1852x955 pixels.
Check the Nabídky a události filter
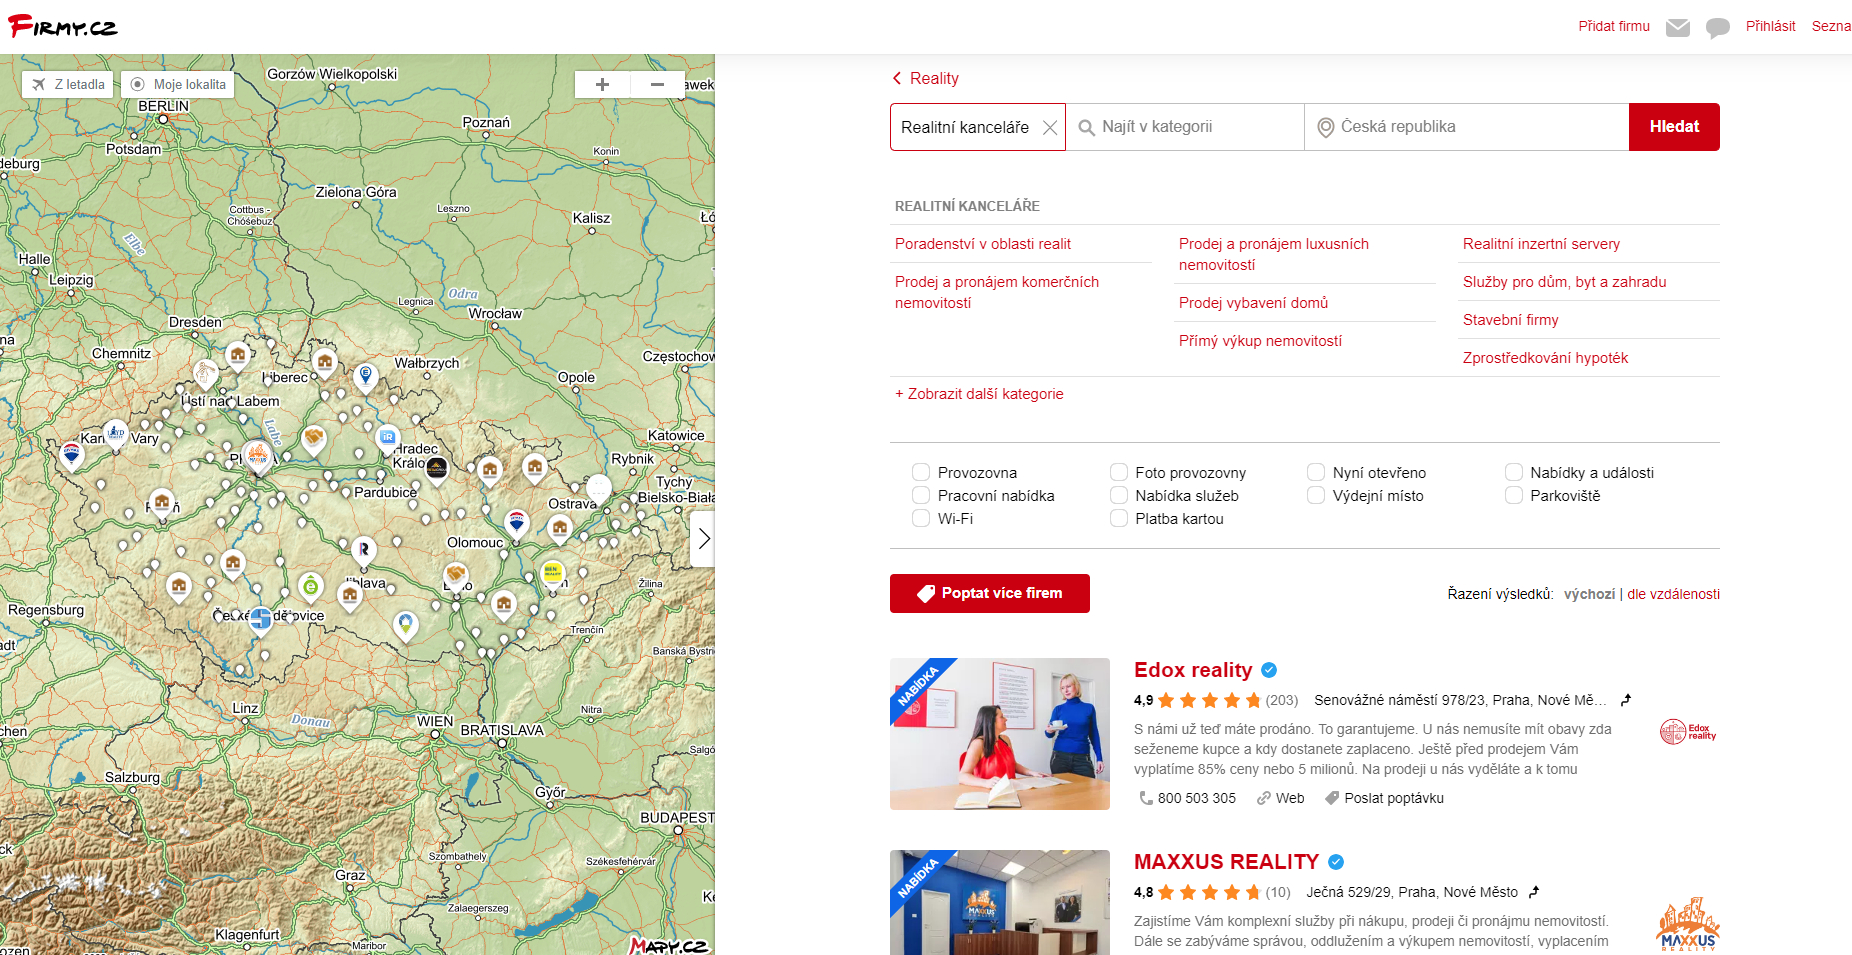(x=1514, y=472)
